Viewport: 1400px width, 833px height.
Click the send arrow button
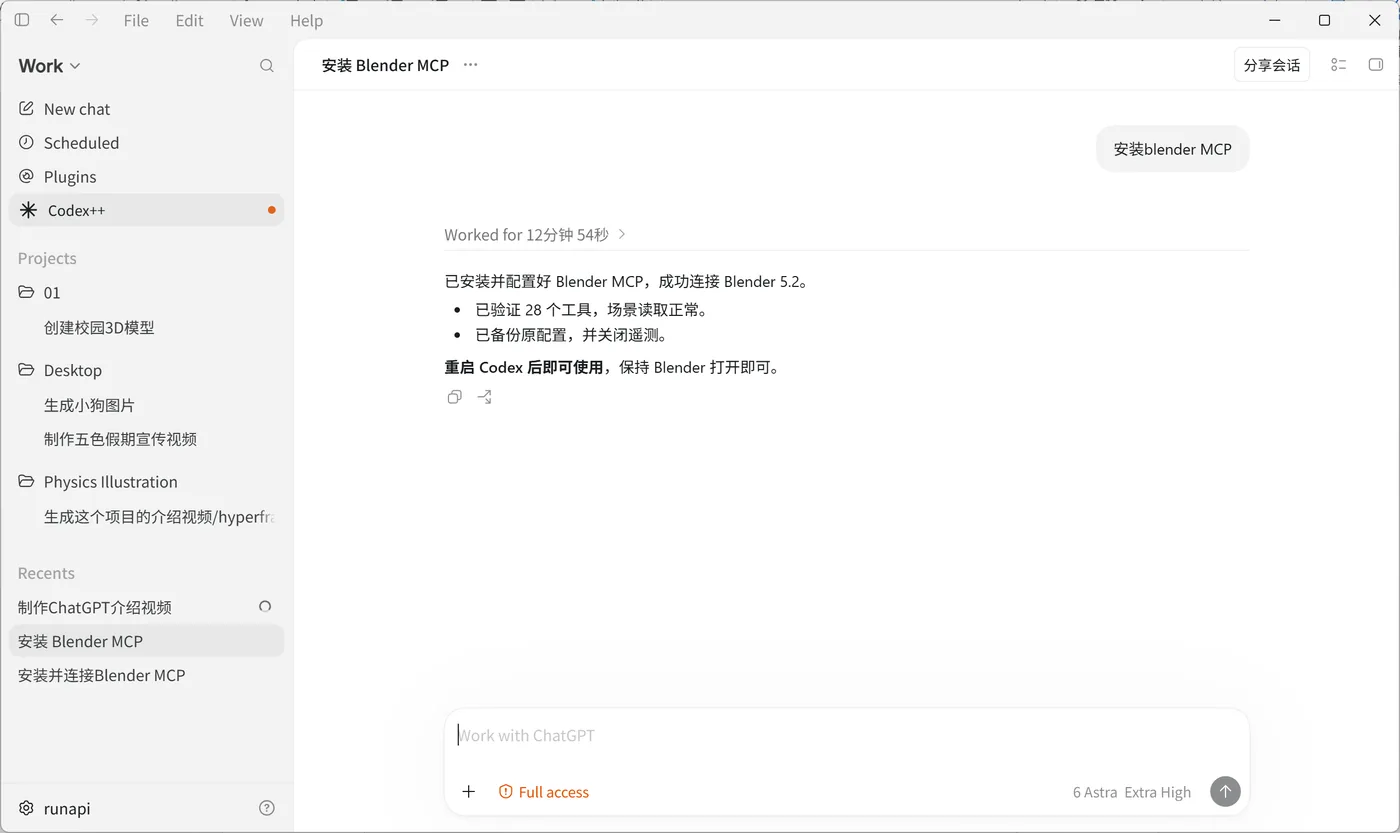coord(1225,792)
